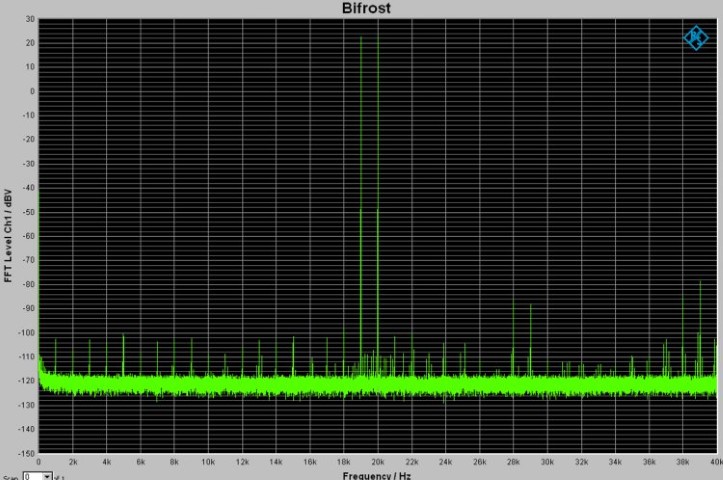Click the tall peak at 19 kHz
Screen dimensions: 723x480
(361, 203)
